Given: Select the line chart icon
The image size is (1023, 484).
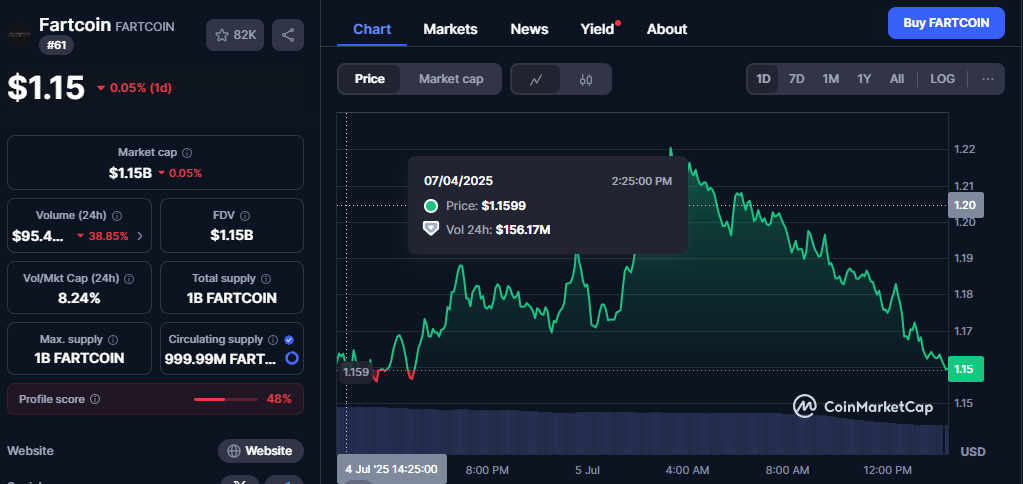Looking at the screenshot, I should tap(536, 80).
